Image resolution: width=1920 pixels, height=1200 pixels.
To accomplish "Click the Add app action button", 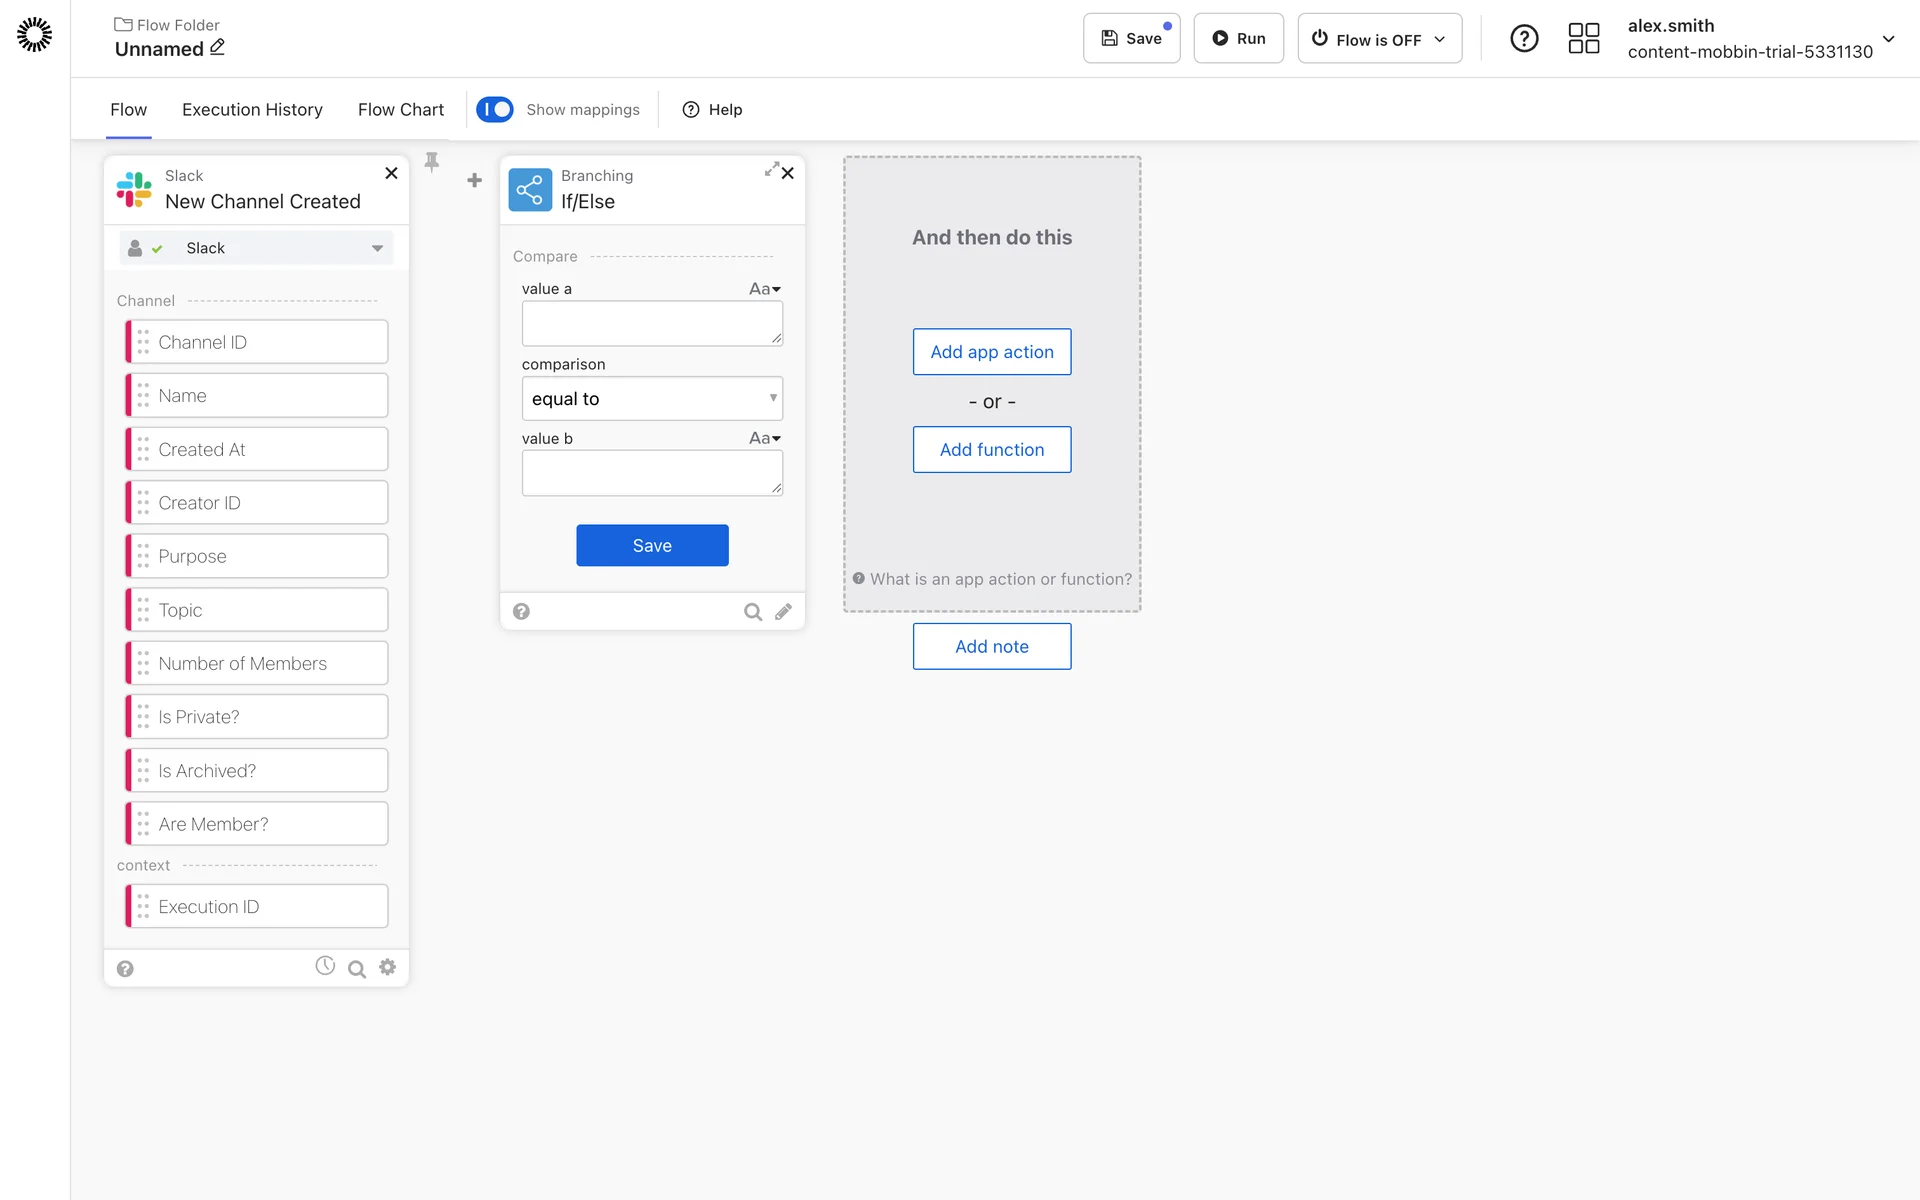I will pyautogui.click(x=991, y=352).
